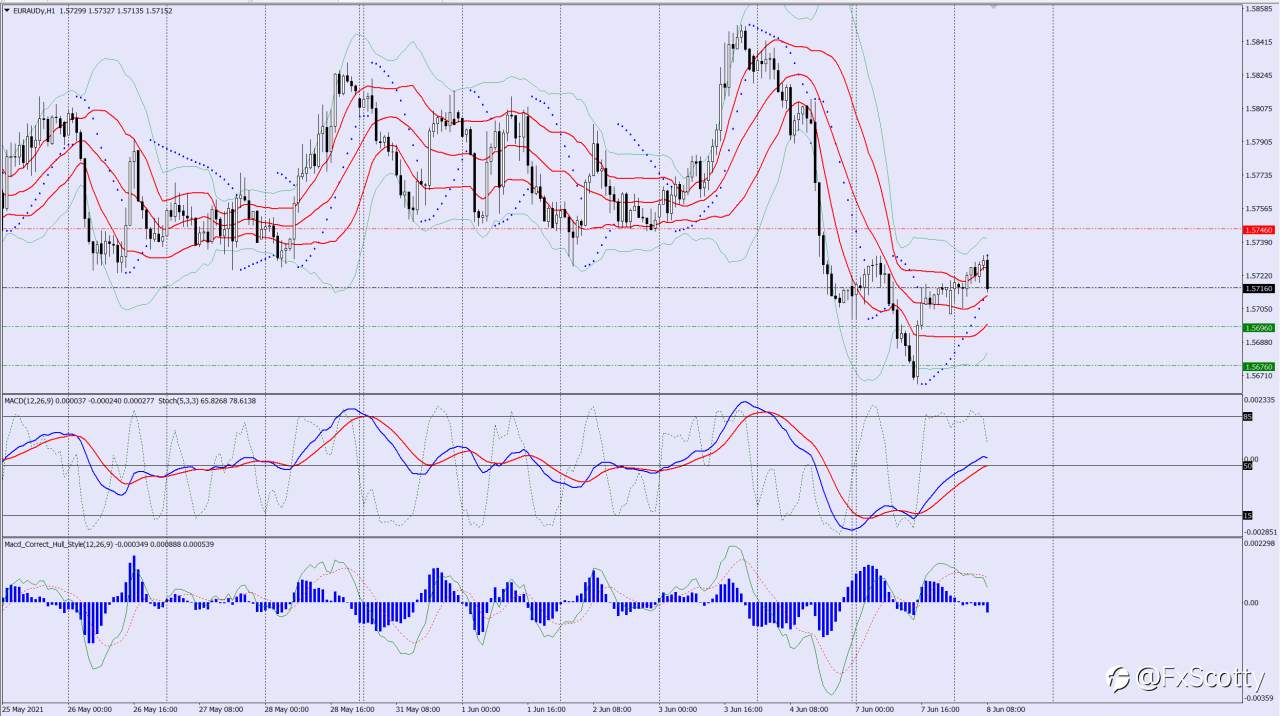This screenshot has height=716, width=1280.
Task: Click the 1.58075 price on the scale
Action: tap(1259, 108)
